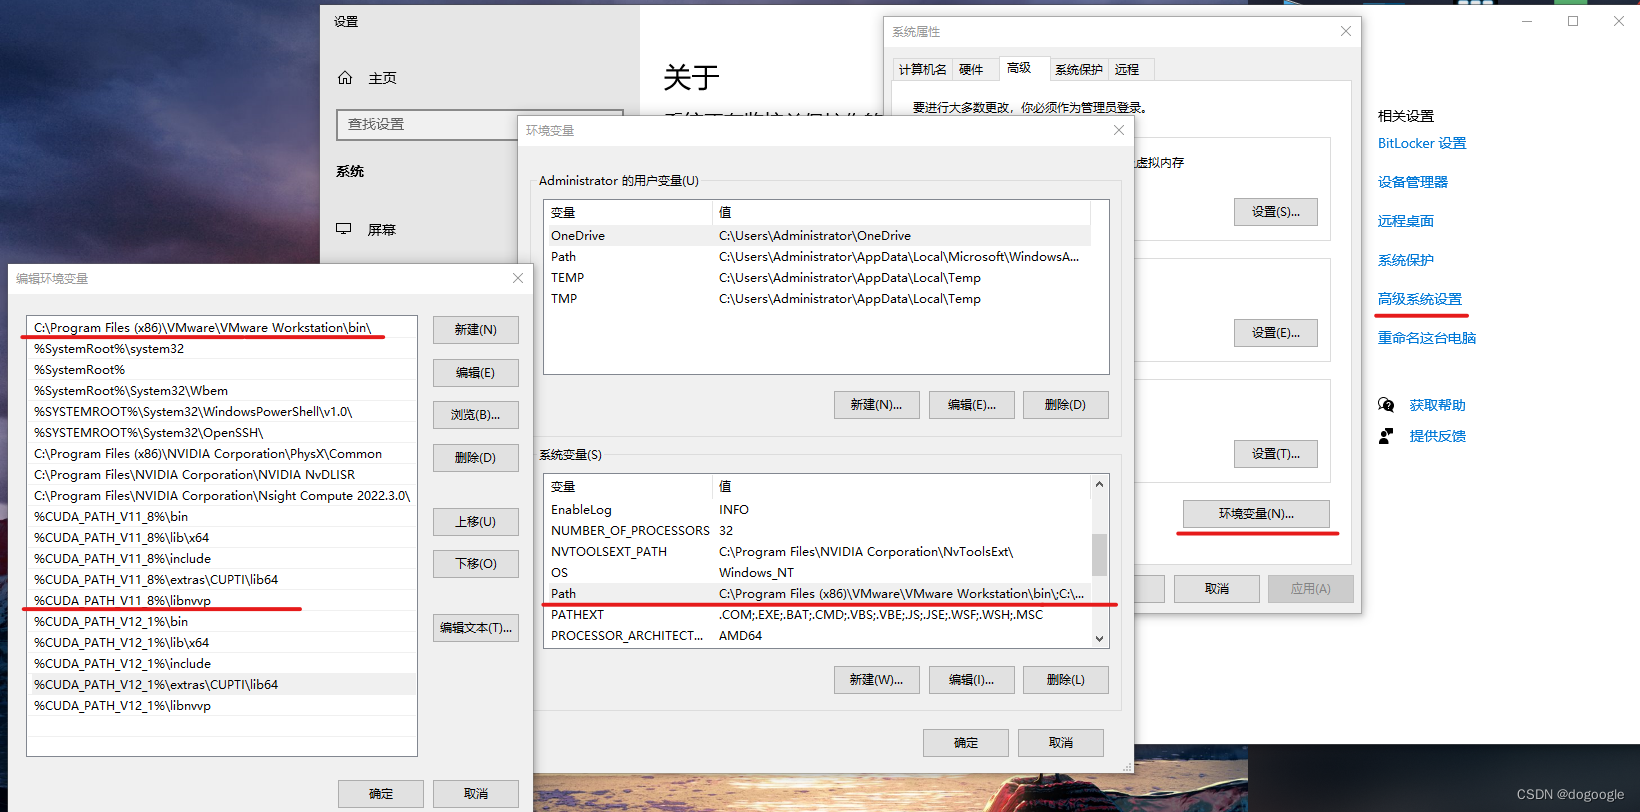1640x812 pixels.
Task: Select PATHEXT system variable row
Action: click(818, 615)
